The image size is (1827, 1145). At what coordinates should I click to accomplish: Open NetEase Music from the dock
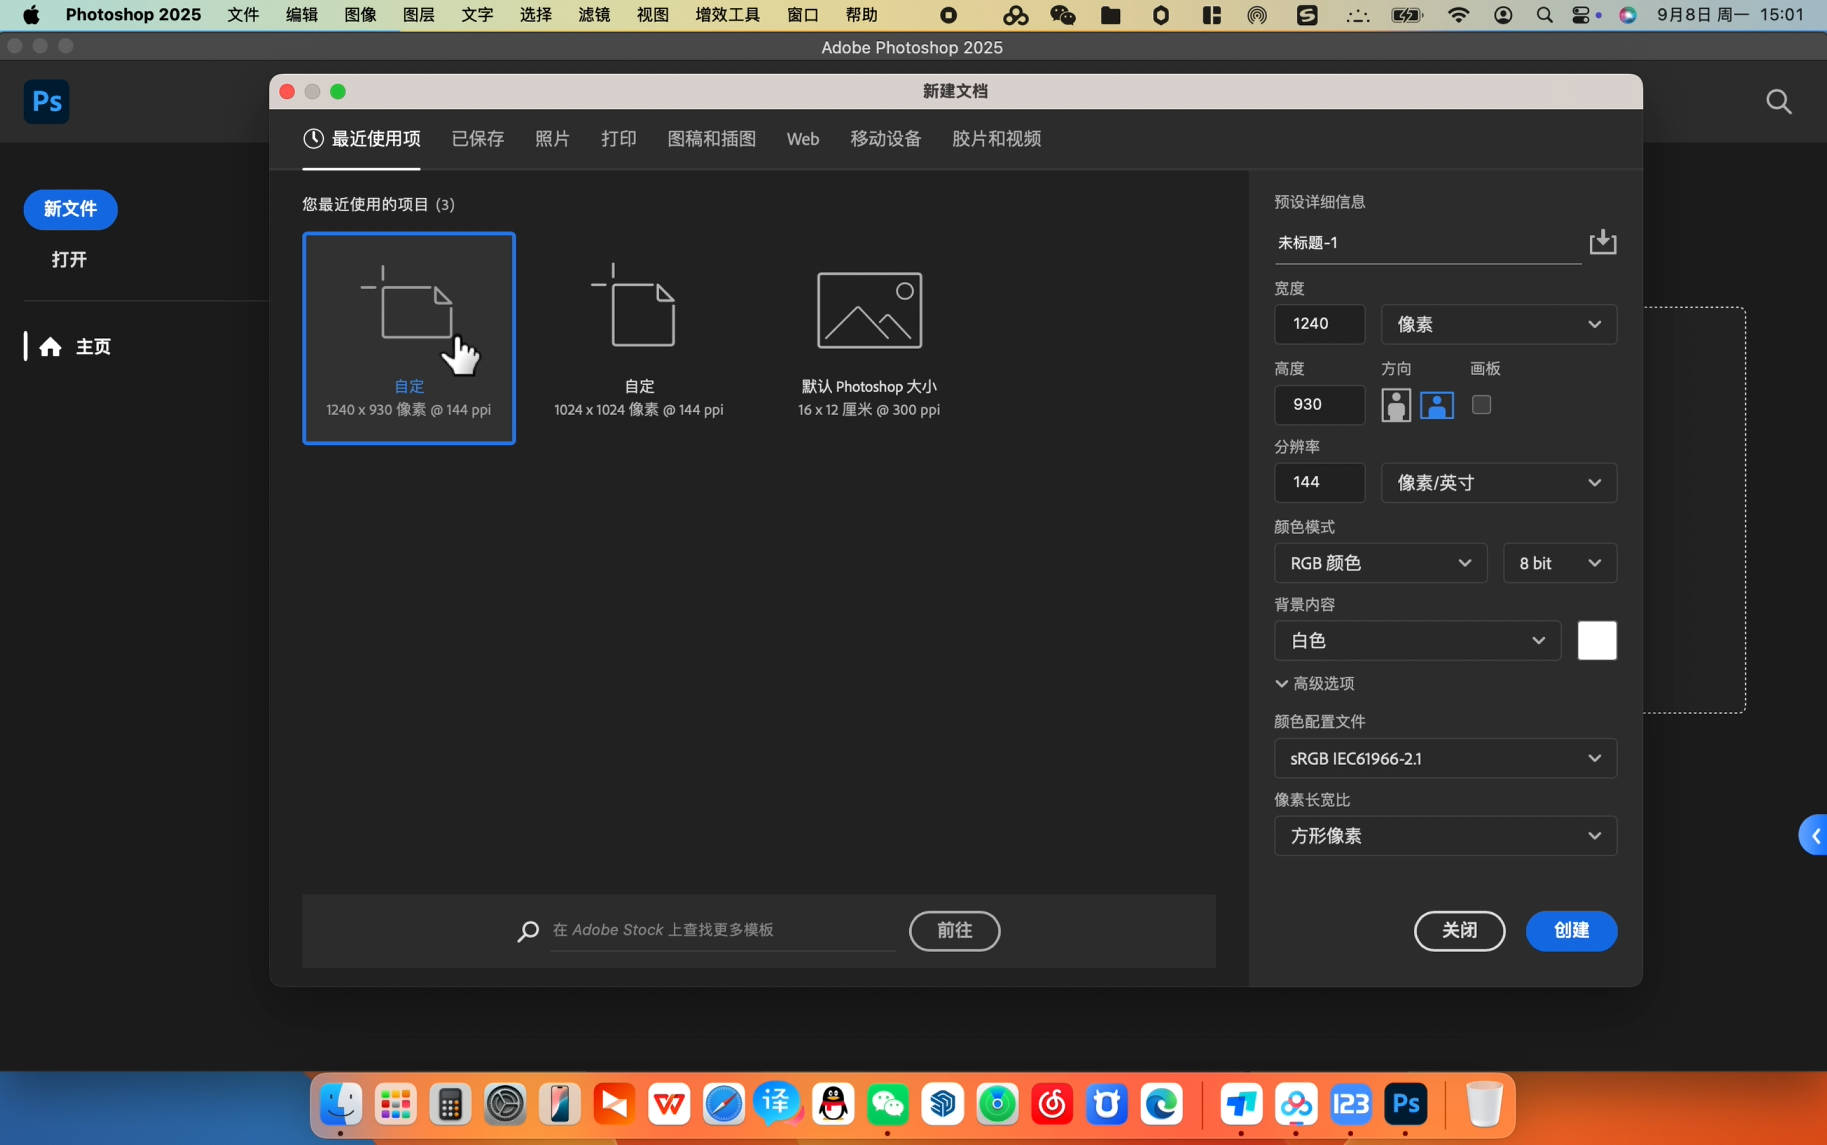click(x=1052, y=1104)
